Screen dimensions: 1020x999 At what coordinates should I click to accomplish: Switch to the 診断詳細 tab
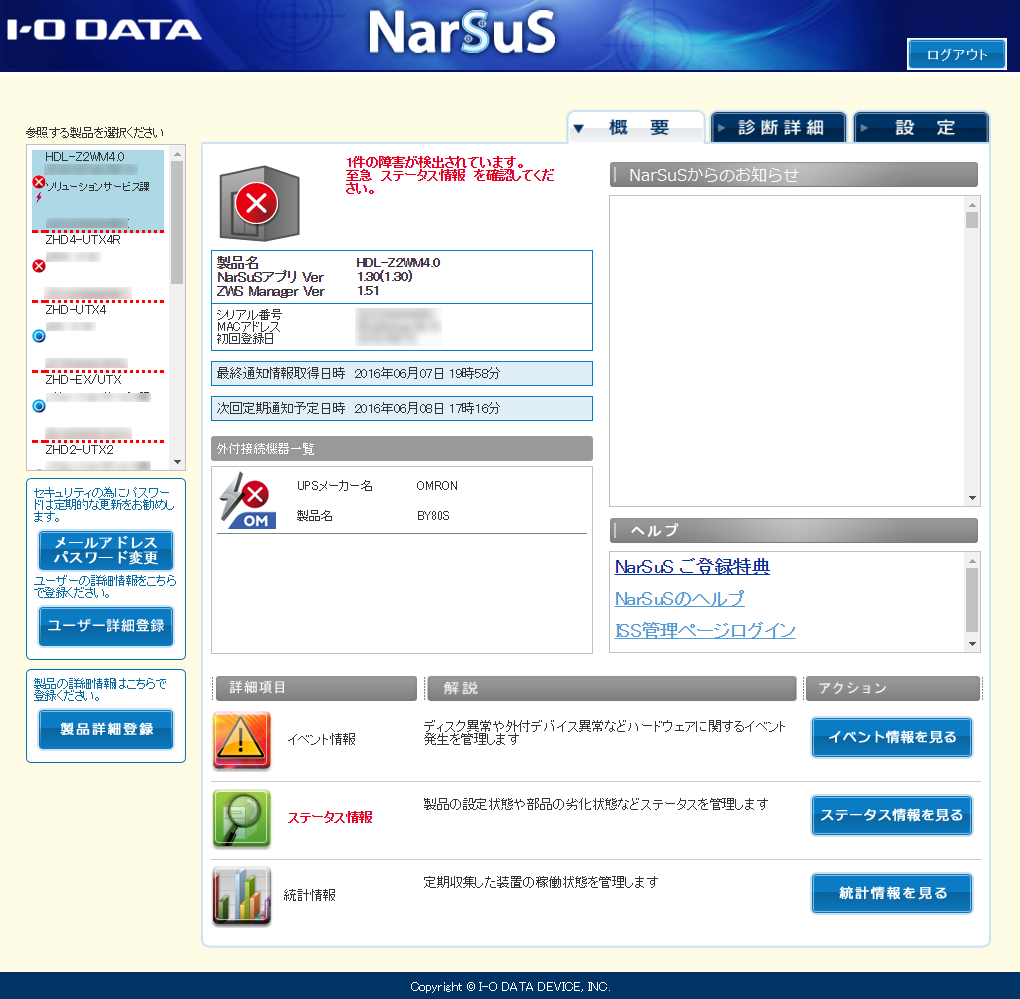point(779,127)
